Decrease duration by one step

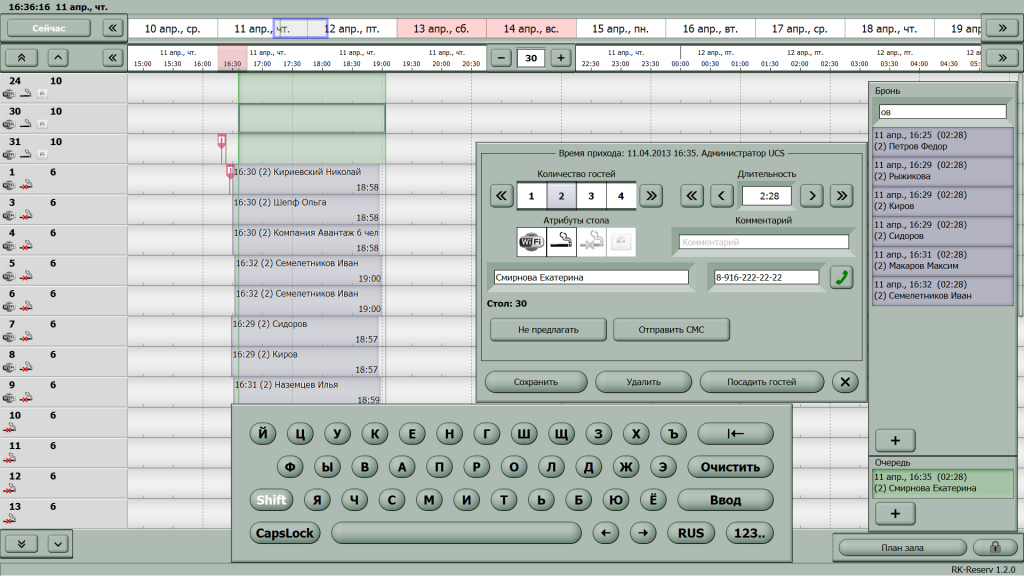click(722, 196)
